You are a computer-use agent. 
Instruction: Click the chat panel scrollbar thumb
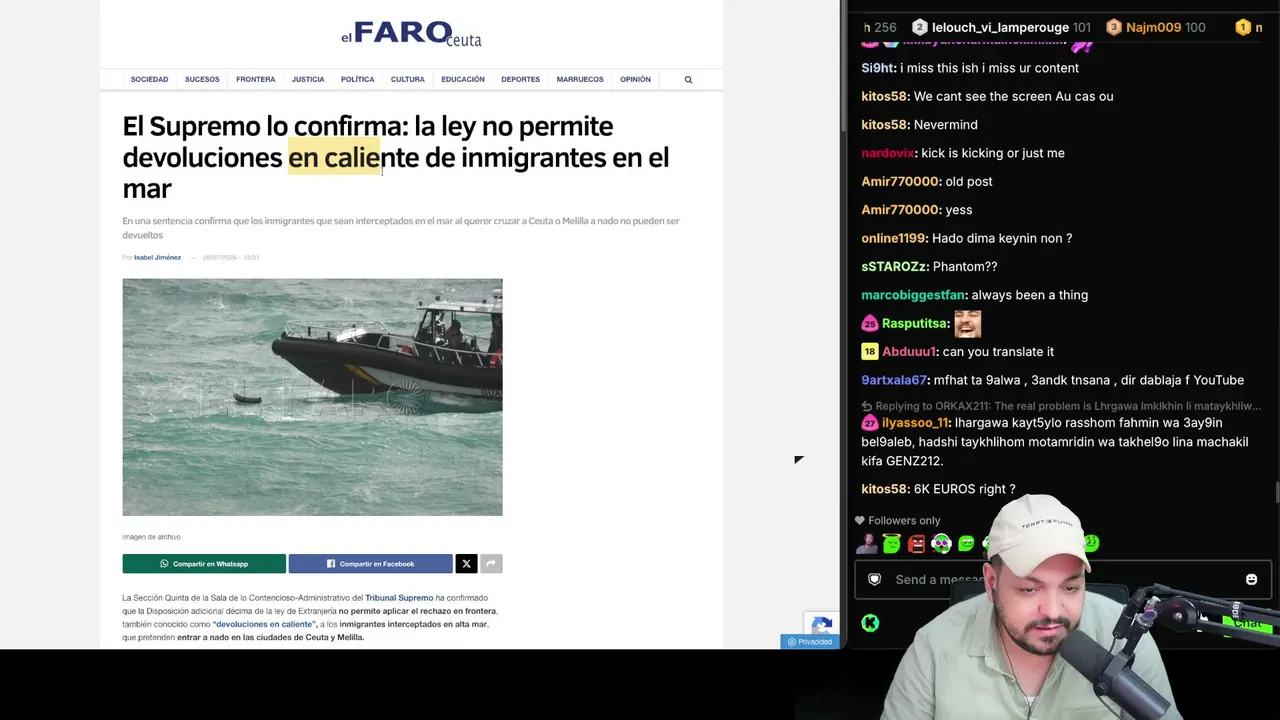pyautogui.click(x=1275, y=494)
